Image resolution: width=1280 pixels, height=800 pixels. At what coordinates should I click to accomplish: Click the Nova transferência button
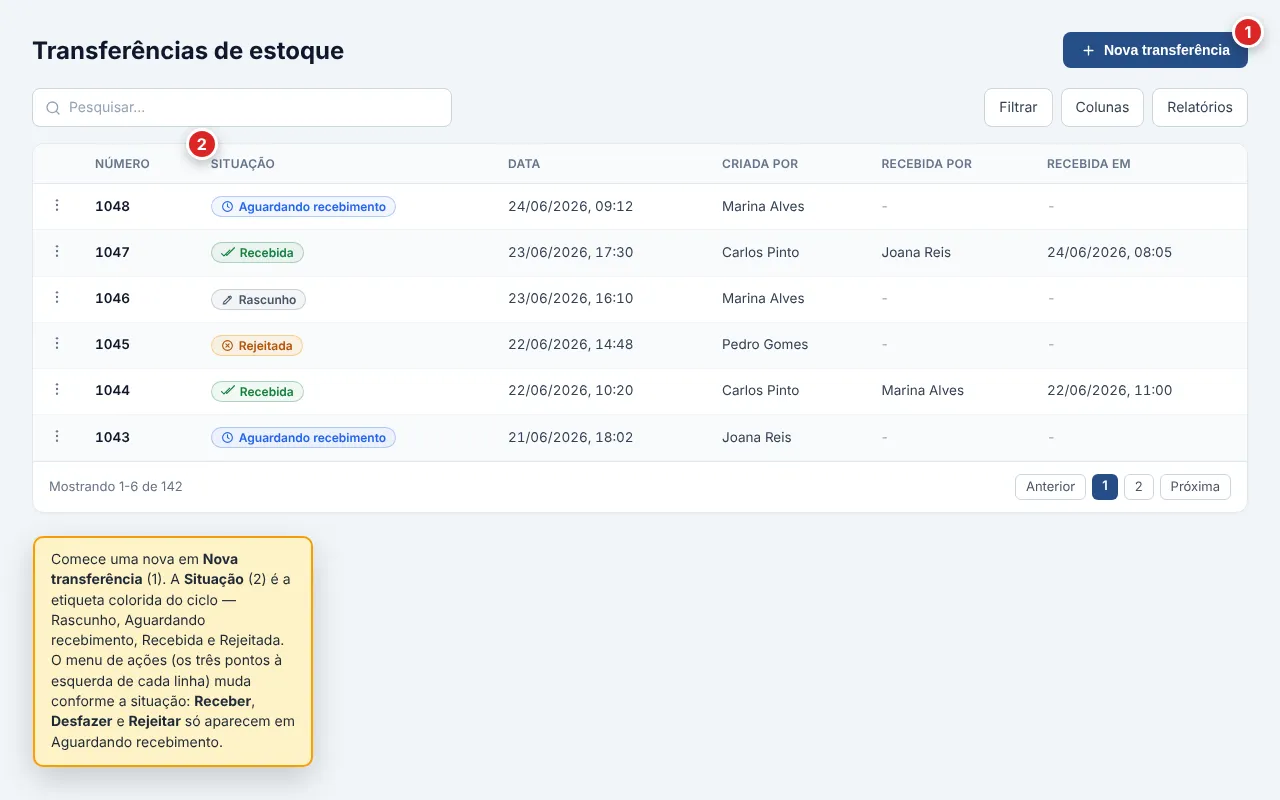1155,50
